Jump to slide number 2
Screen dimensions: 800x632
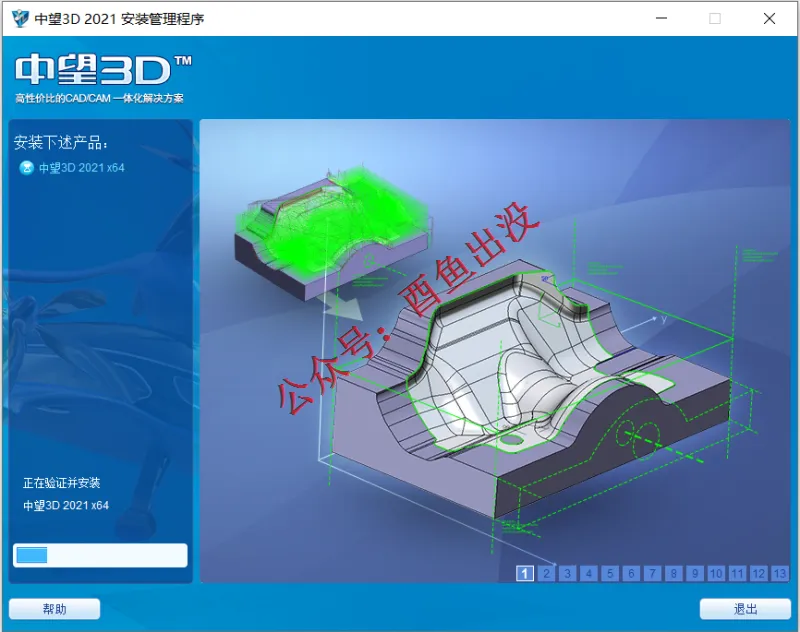click(546, 573)
